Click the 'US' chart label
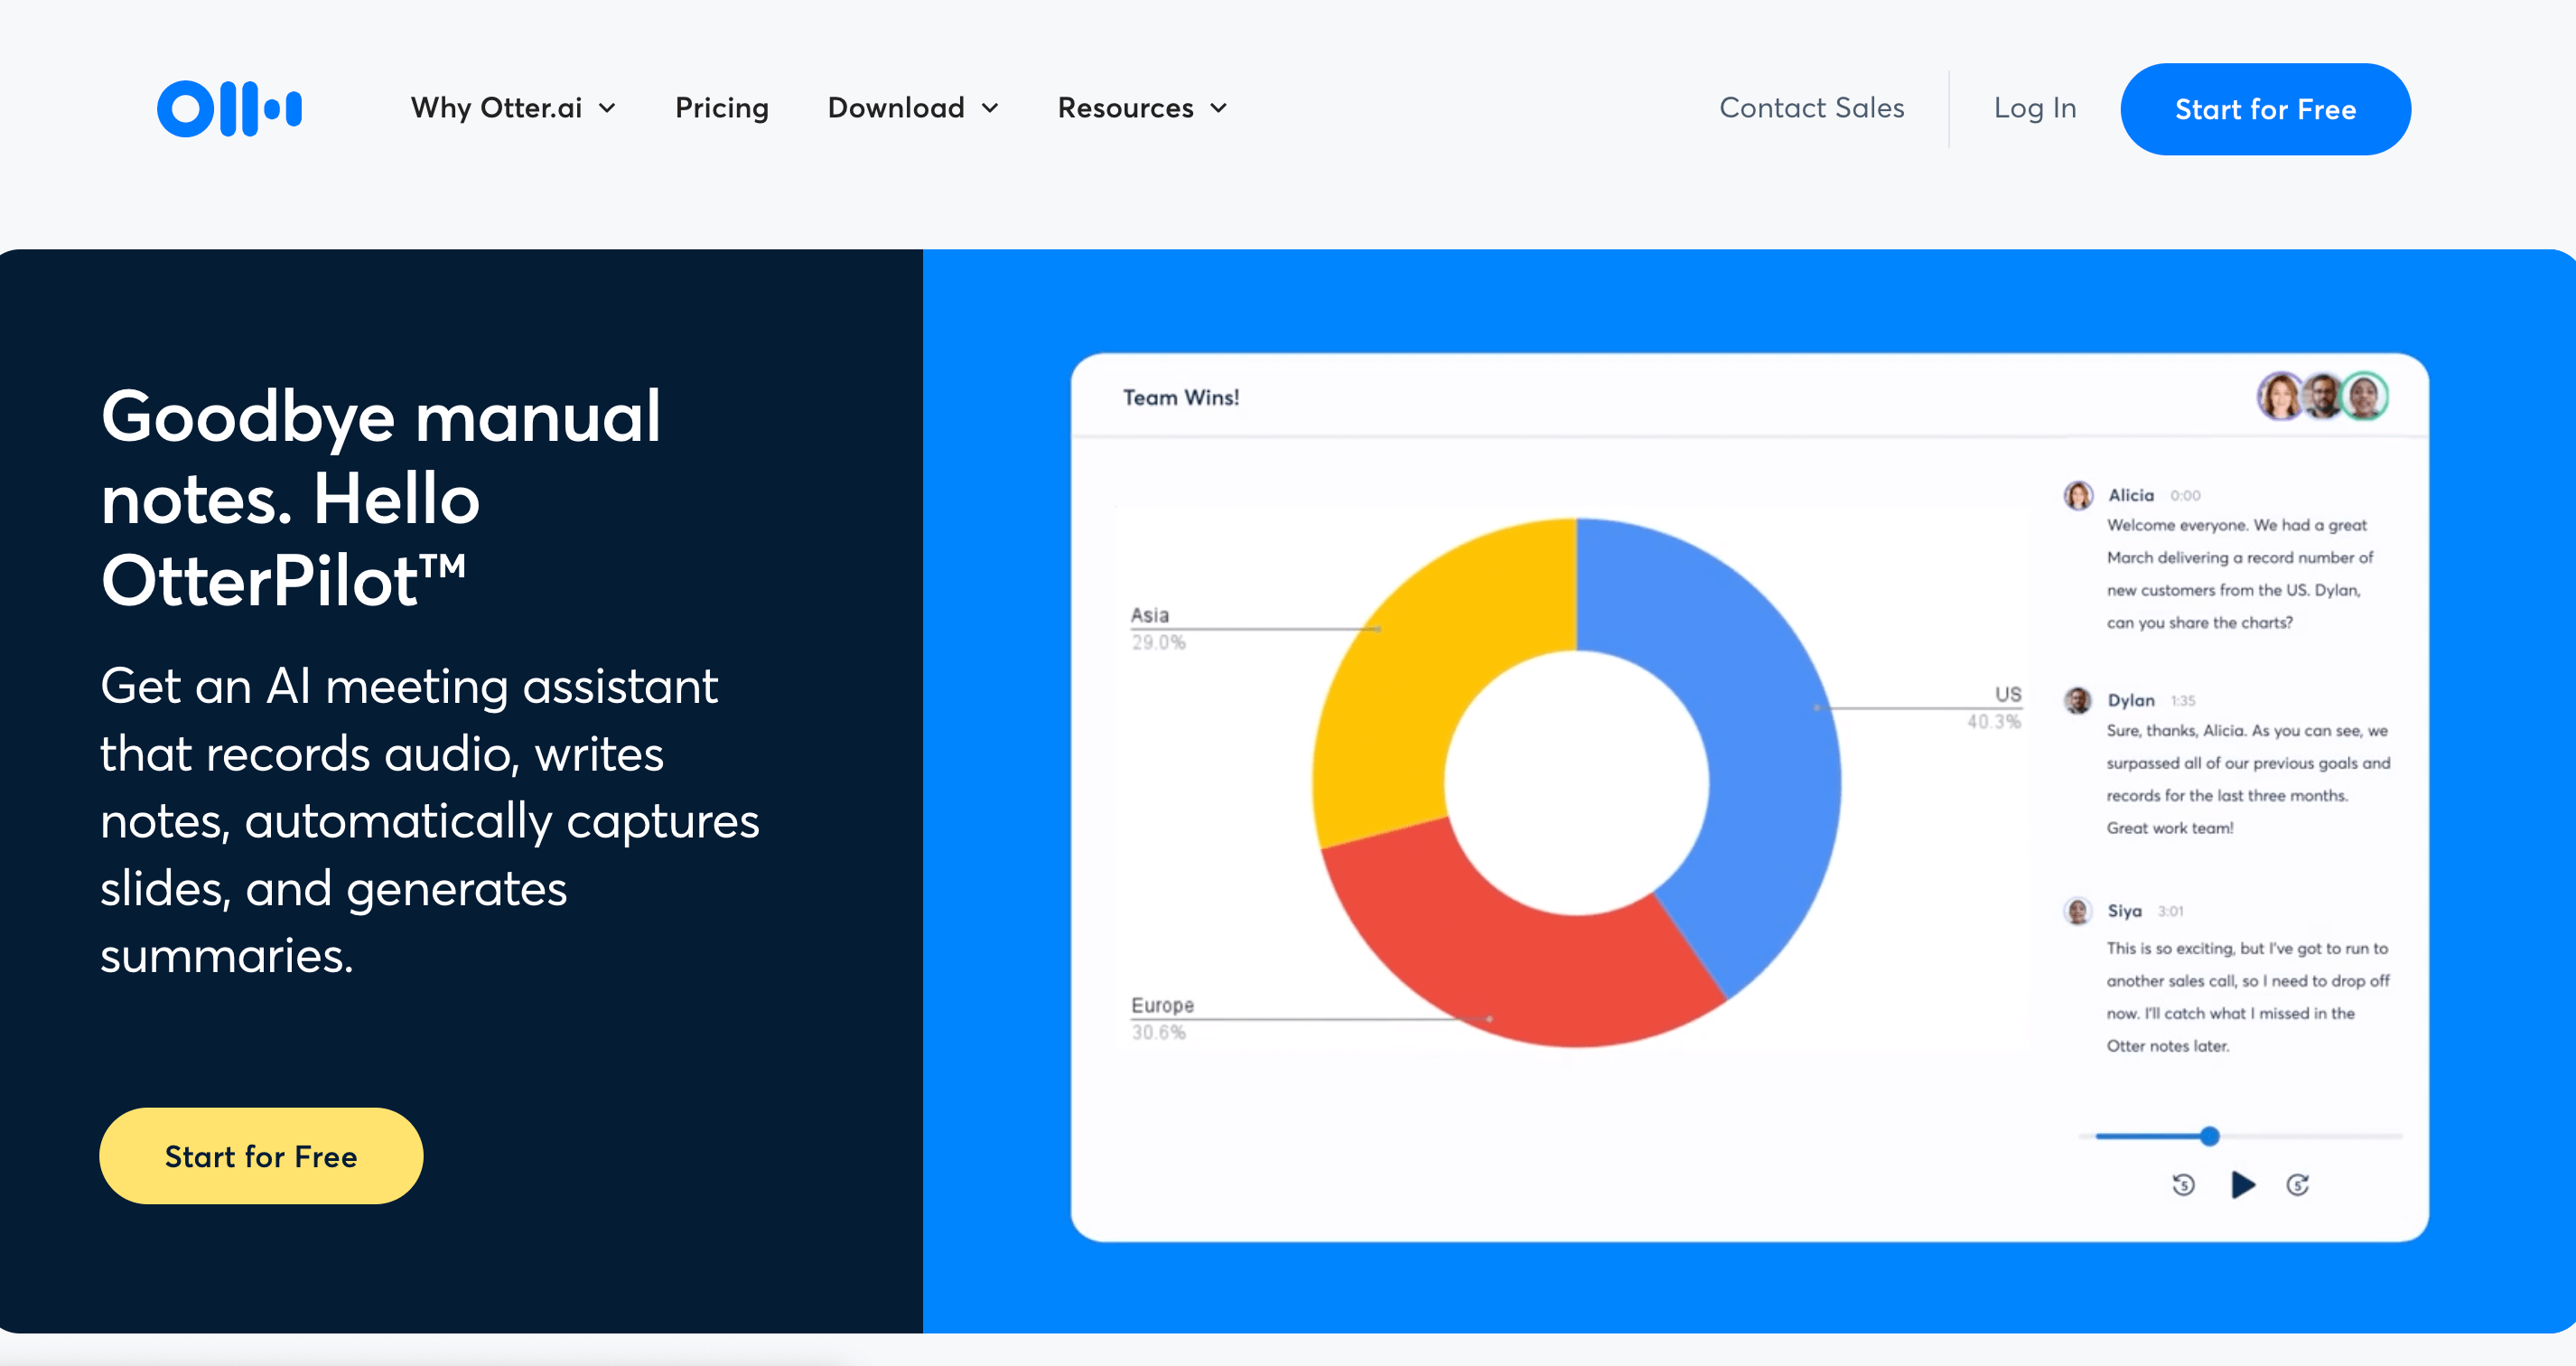 (x=2008, y=694)
